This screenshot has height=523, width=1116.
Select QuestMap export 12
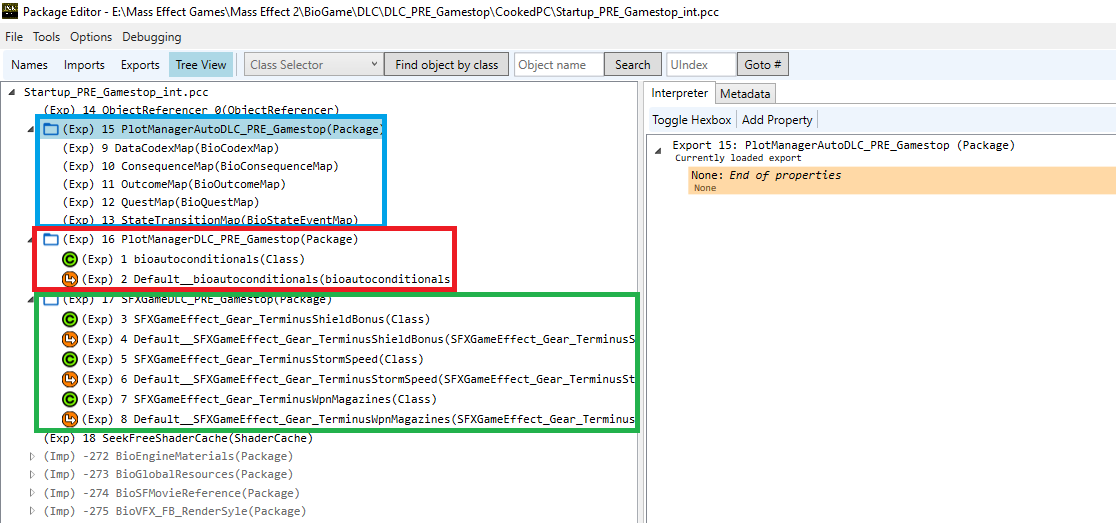(x=161, y=202)
